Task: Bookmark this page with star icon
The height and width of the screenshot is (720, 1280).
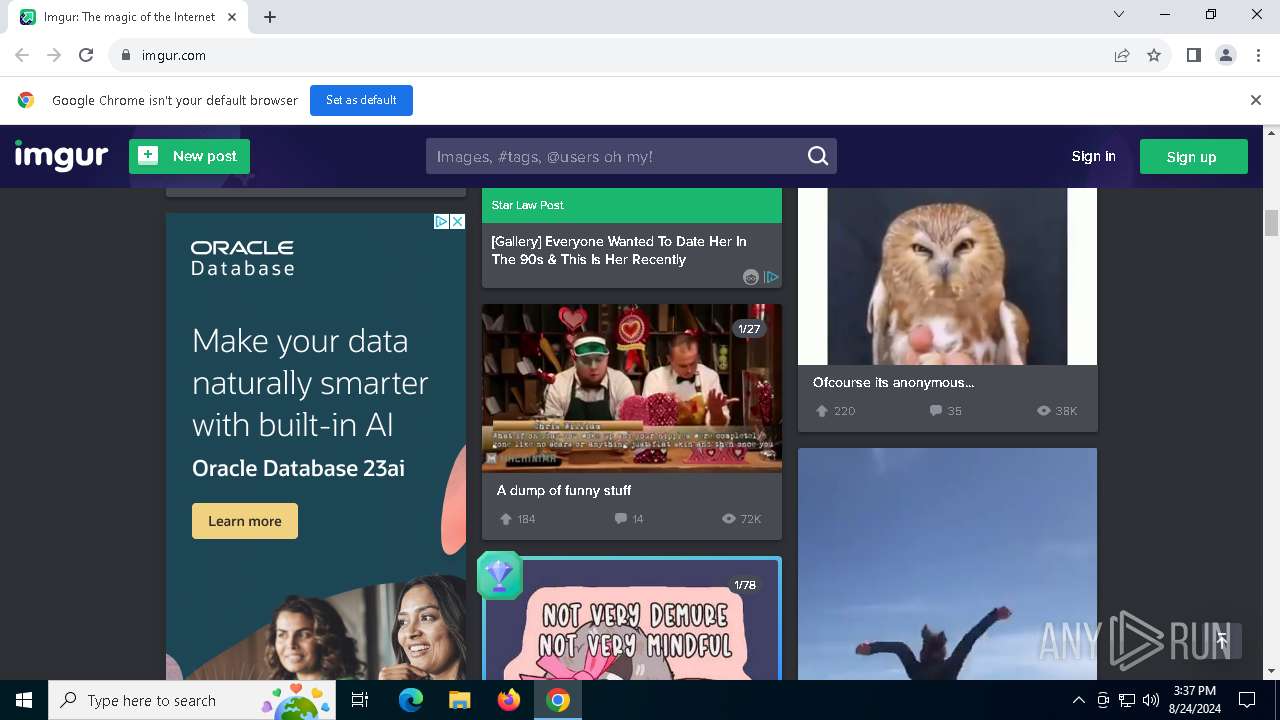Action: click(1154, 55)
